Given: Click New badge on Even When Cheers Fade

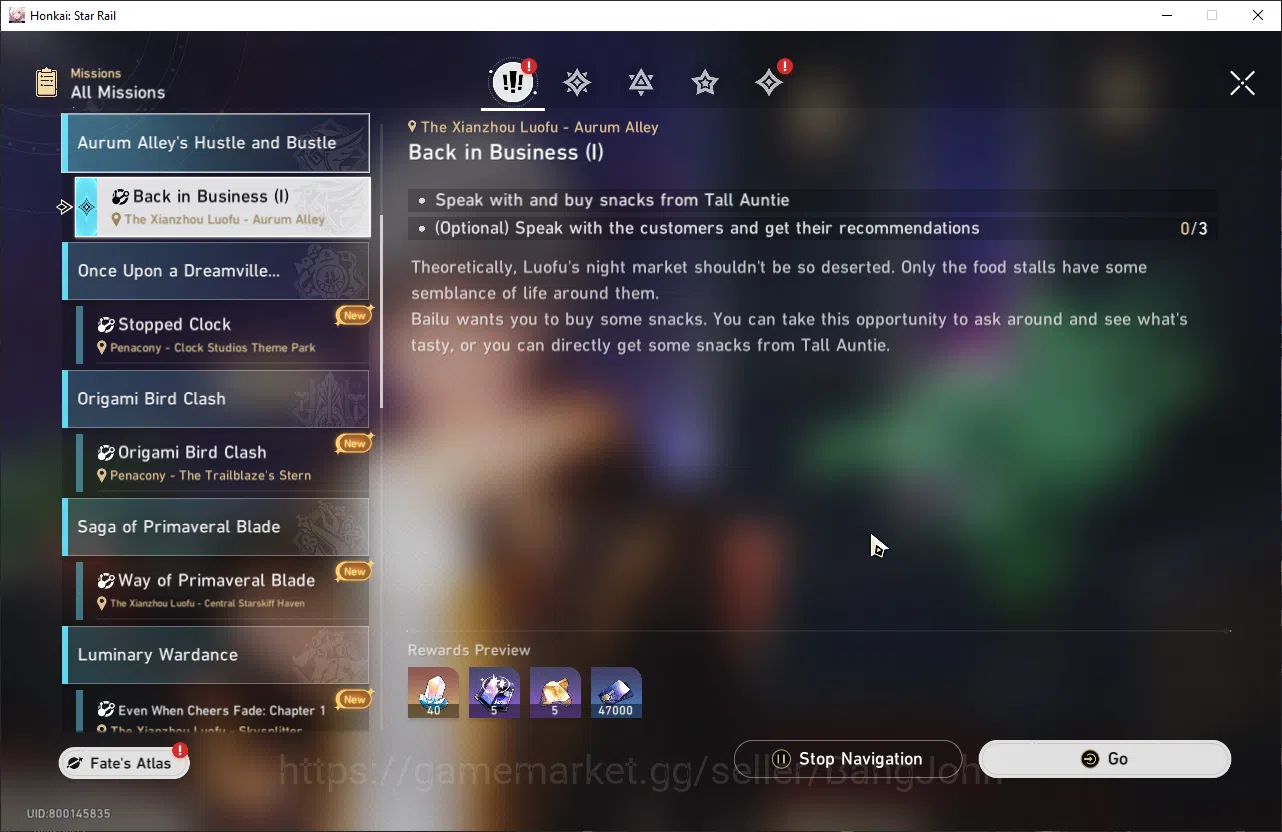Looking at the screenshot, I should [x=354, y=699].
